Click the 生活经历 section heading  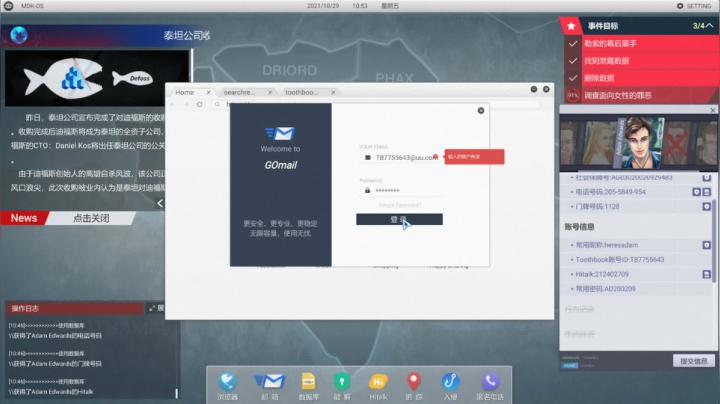[579, 334]
